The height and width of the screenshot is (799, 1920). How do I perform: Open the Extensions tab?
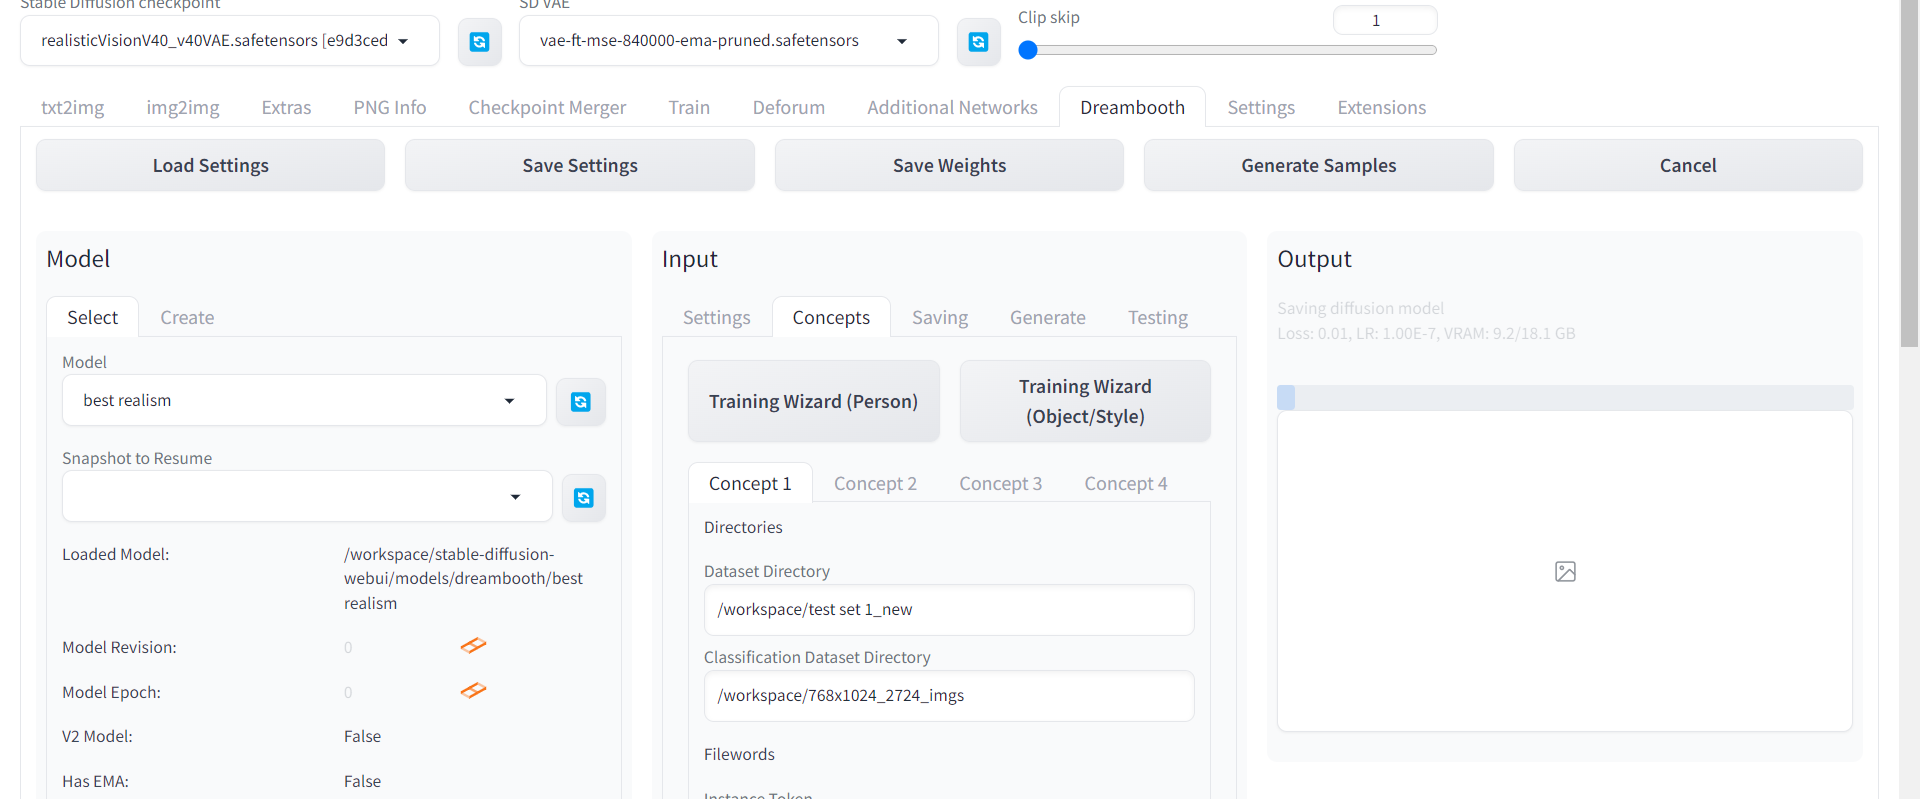coord(1381,107)
